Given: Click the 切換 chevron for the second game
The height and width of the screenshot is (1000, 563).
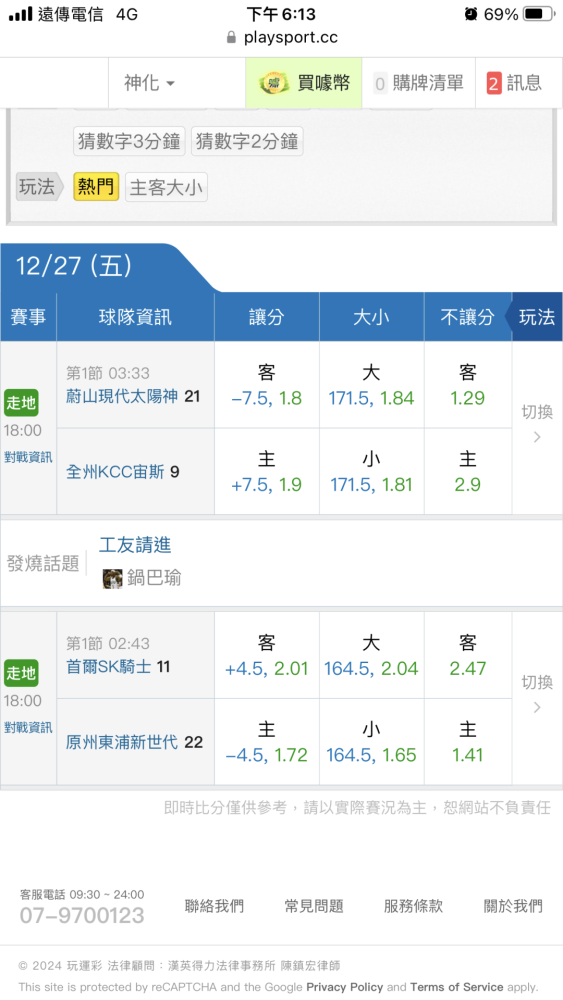Looking at the screenshot, I should pos(537,707).
